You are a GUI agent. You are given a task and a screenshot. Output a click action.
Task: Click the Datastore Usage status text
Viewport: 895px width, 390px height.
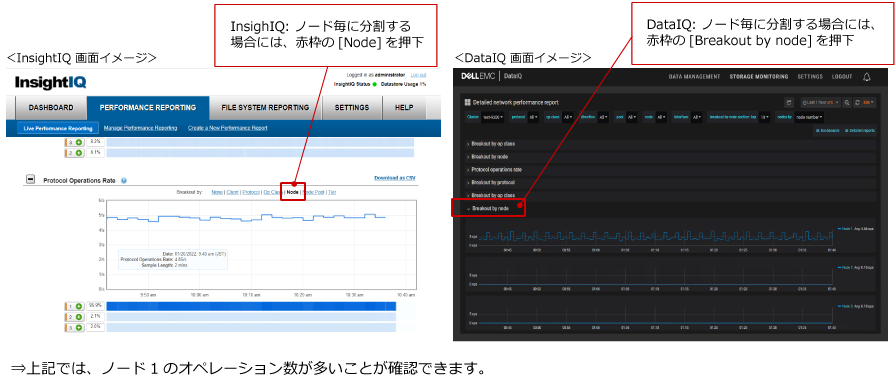(403, 84)
